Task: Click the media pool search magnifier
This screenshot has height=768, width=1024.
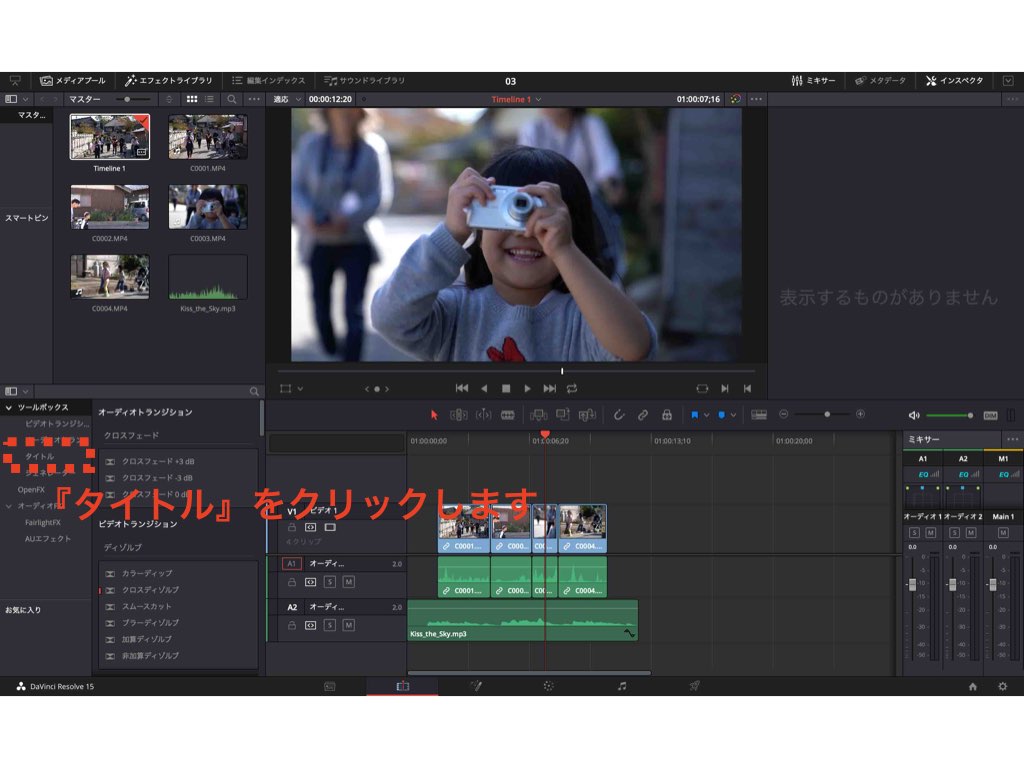Action: 232,99
